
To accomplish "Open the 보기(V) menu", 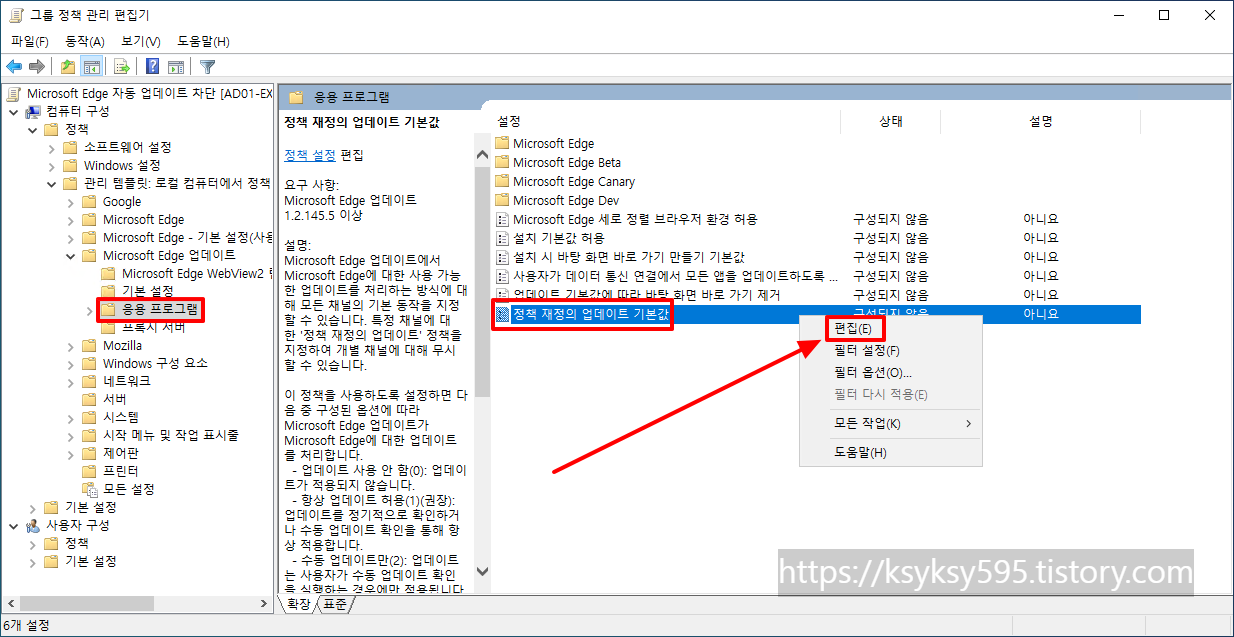I will [141, 41].
